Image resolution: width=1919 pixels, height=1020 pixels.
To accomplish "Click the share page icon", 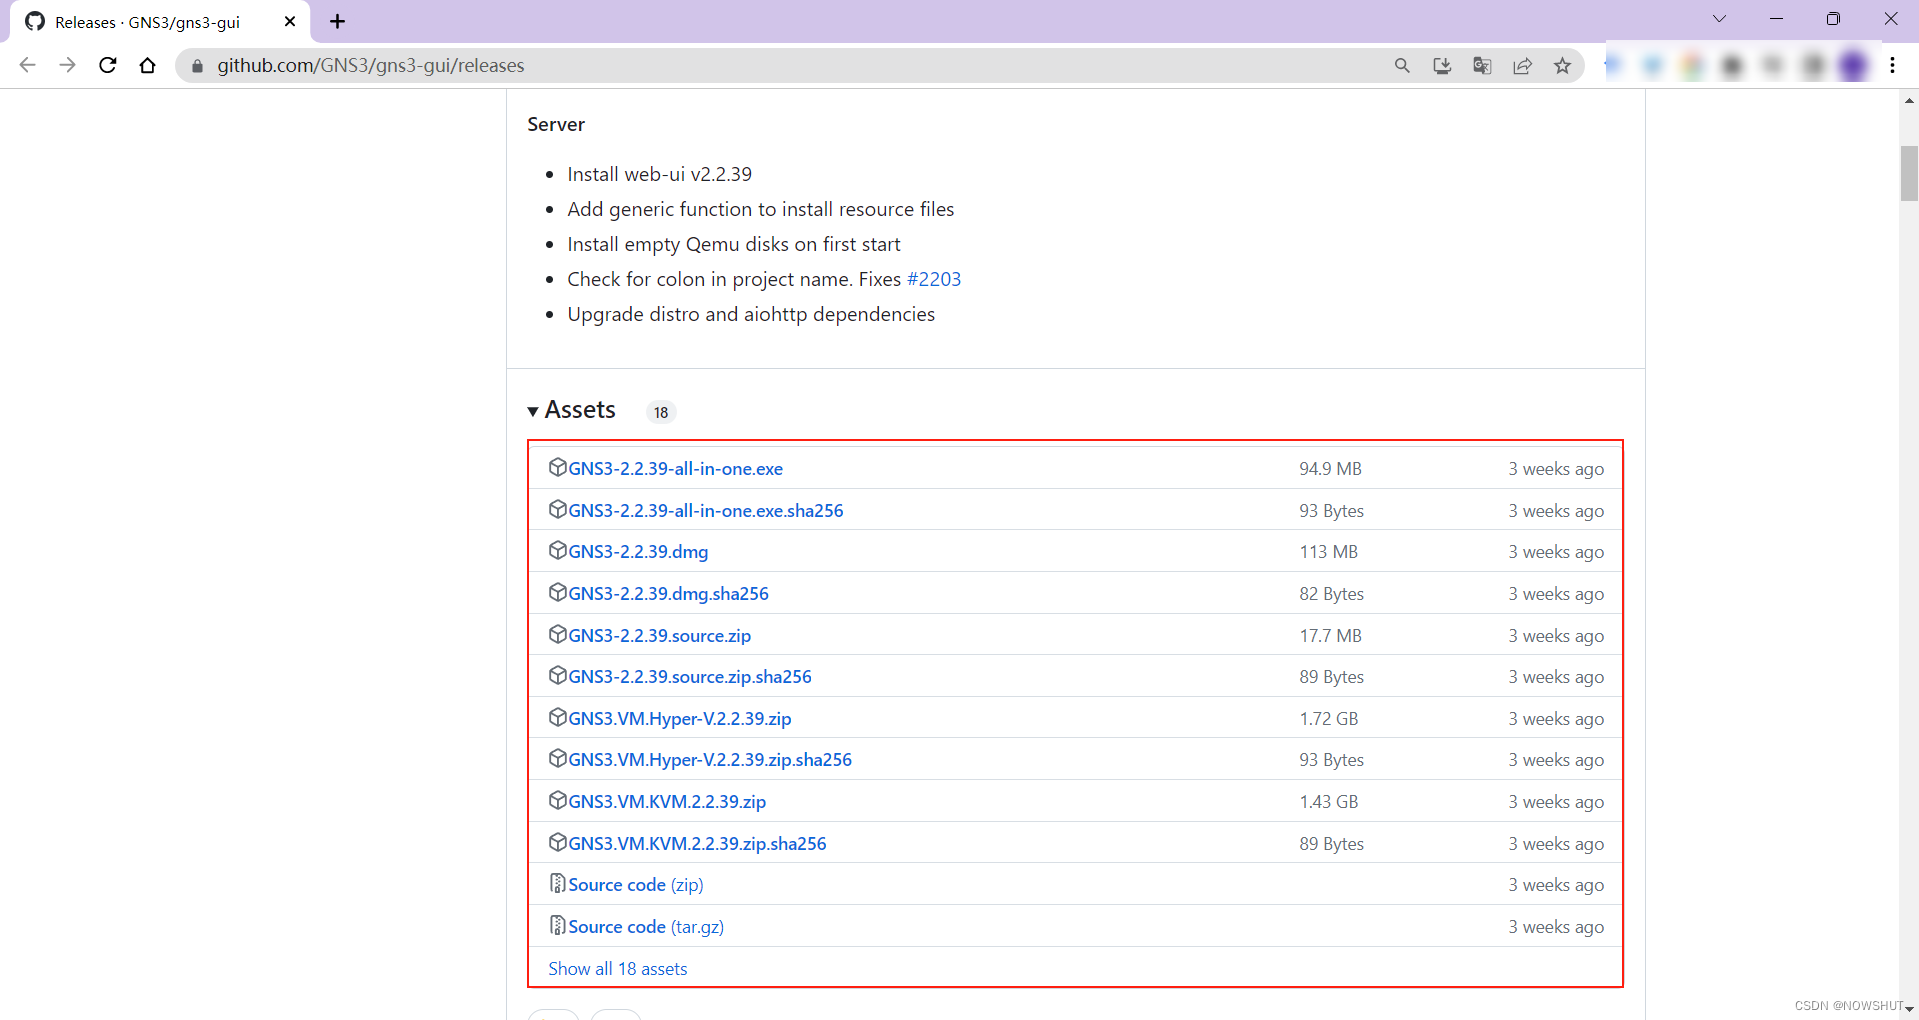I will pyautogui.click(x=1522, y=66).
